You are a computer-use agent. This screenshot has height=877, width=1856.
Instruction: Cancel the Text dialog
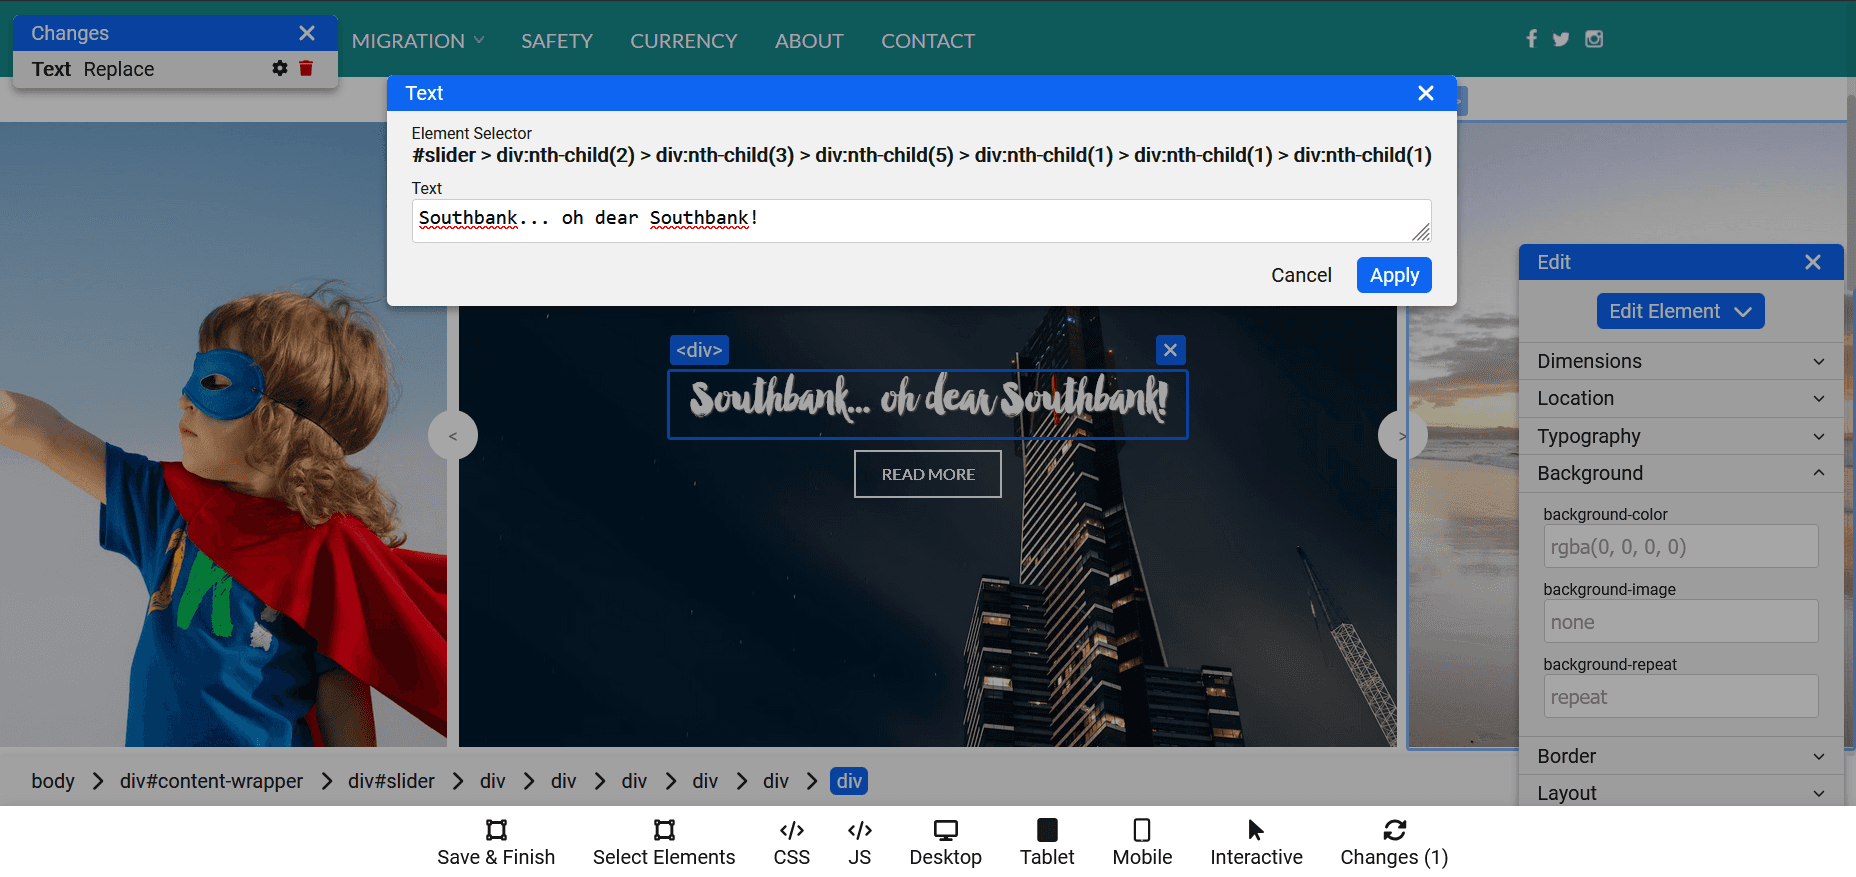pos(1300,275)
